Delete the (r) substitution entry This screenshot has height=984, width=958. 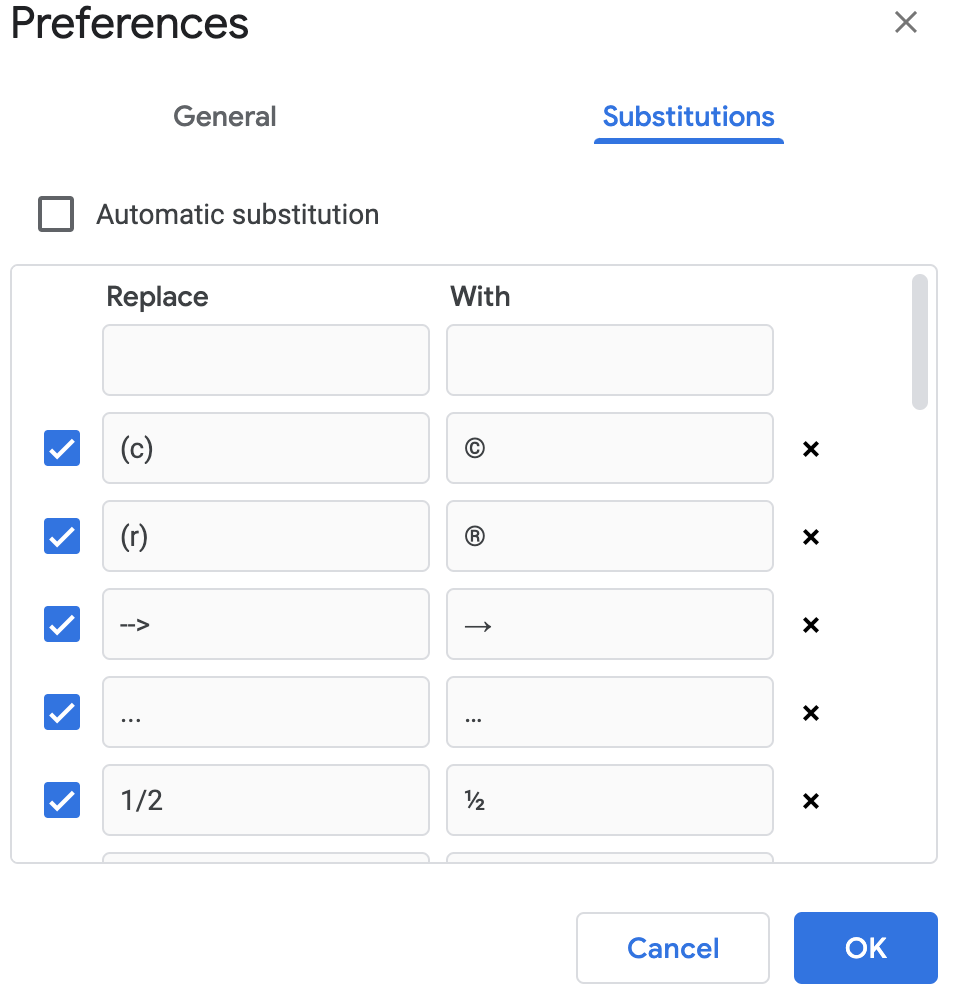coord(811,537)
